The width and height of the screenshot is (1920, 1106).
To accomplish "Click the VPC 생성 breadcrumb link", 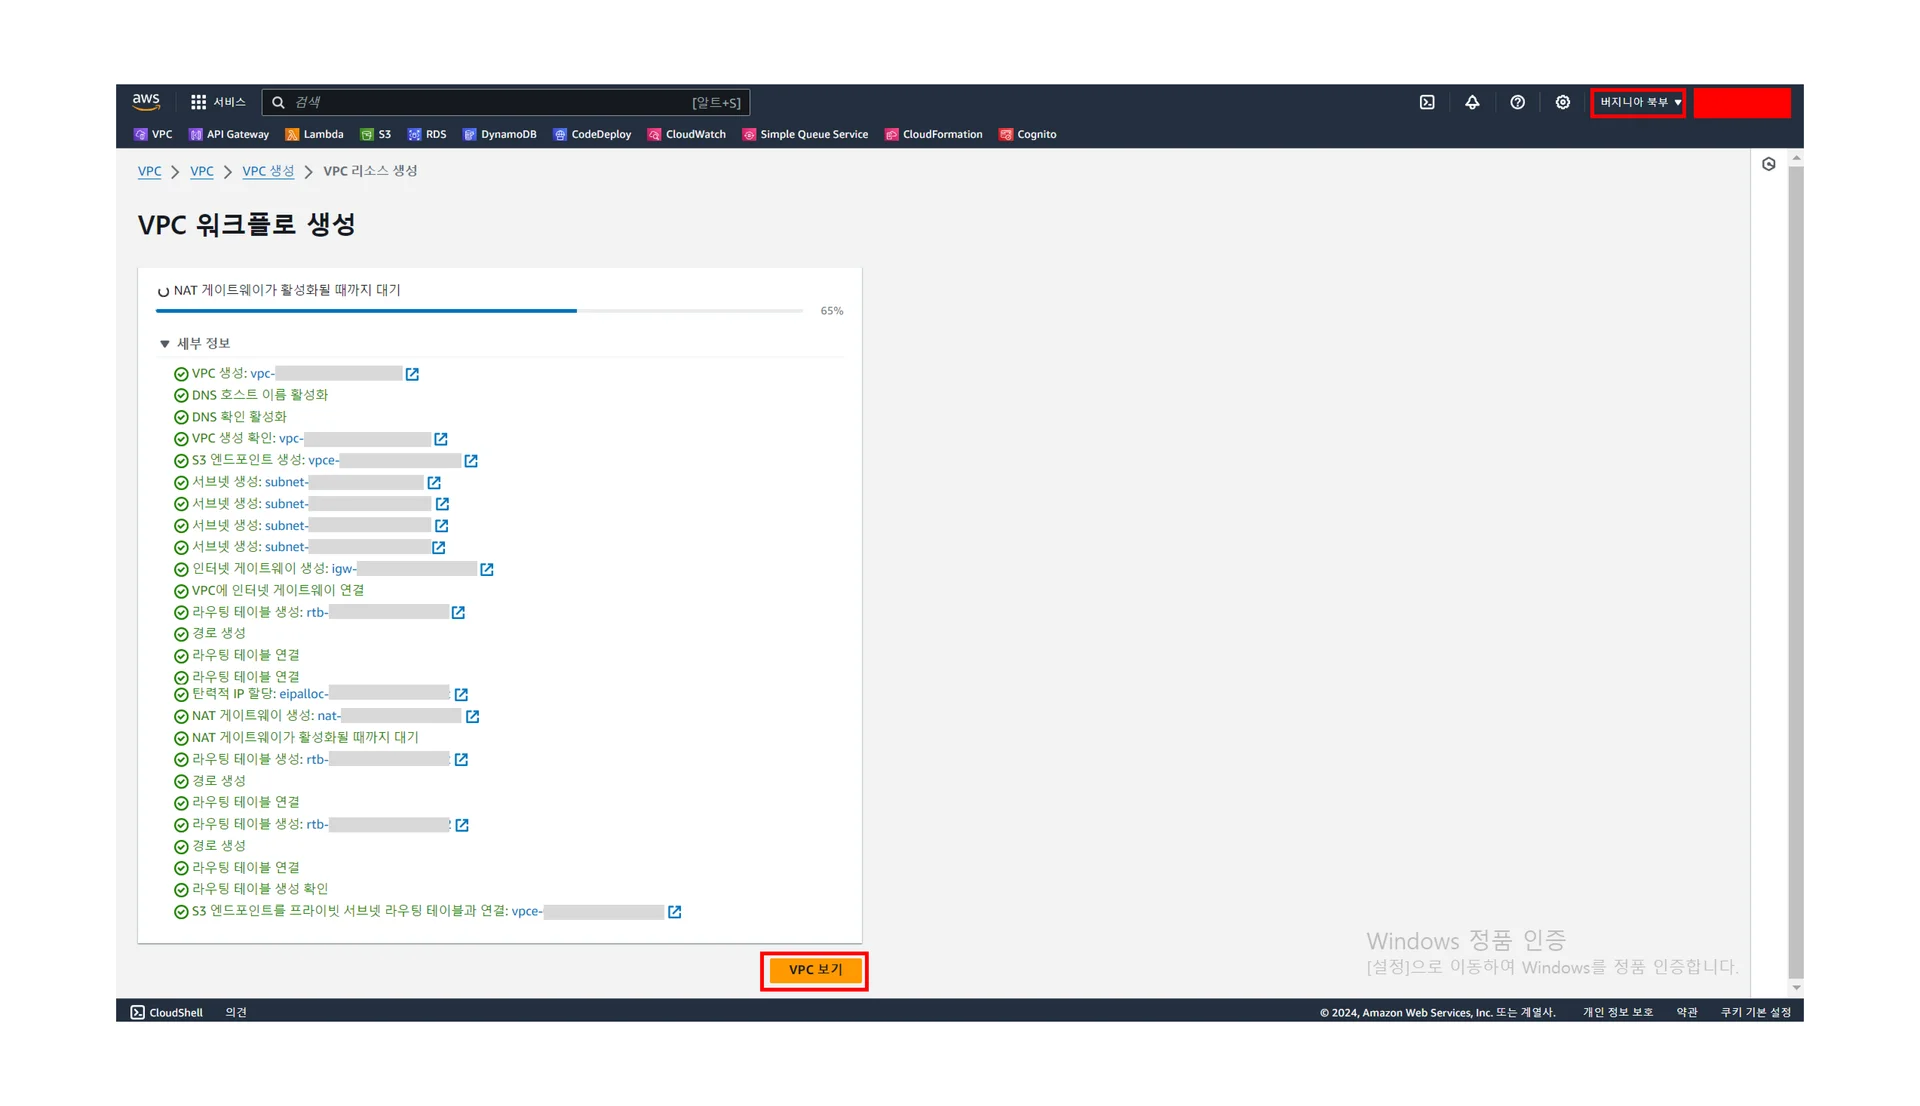I will click(x=268, y=171).
